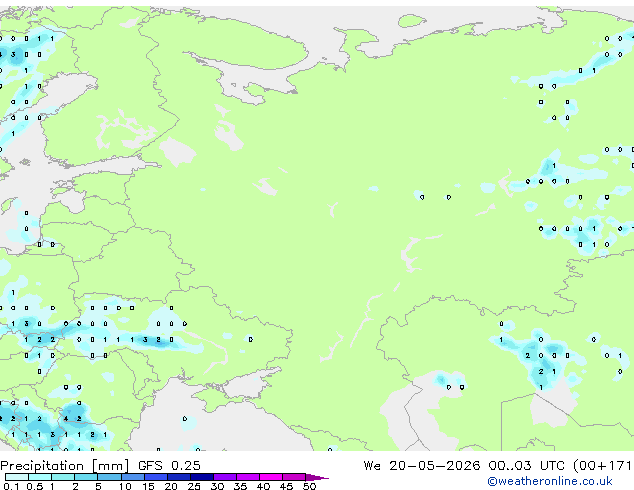Pick the legend swatch between 5 and 10

[110, 477]
